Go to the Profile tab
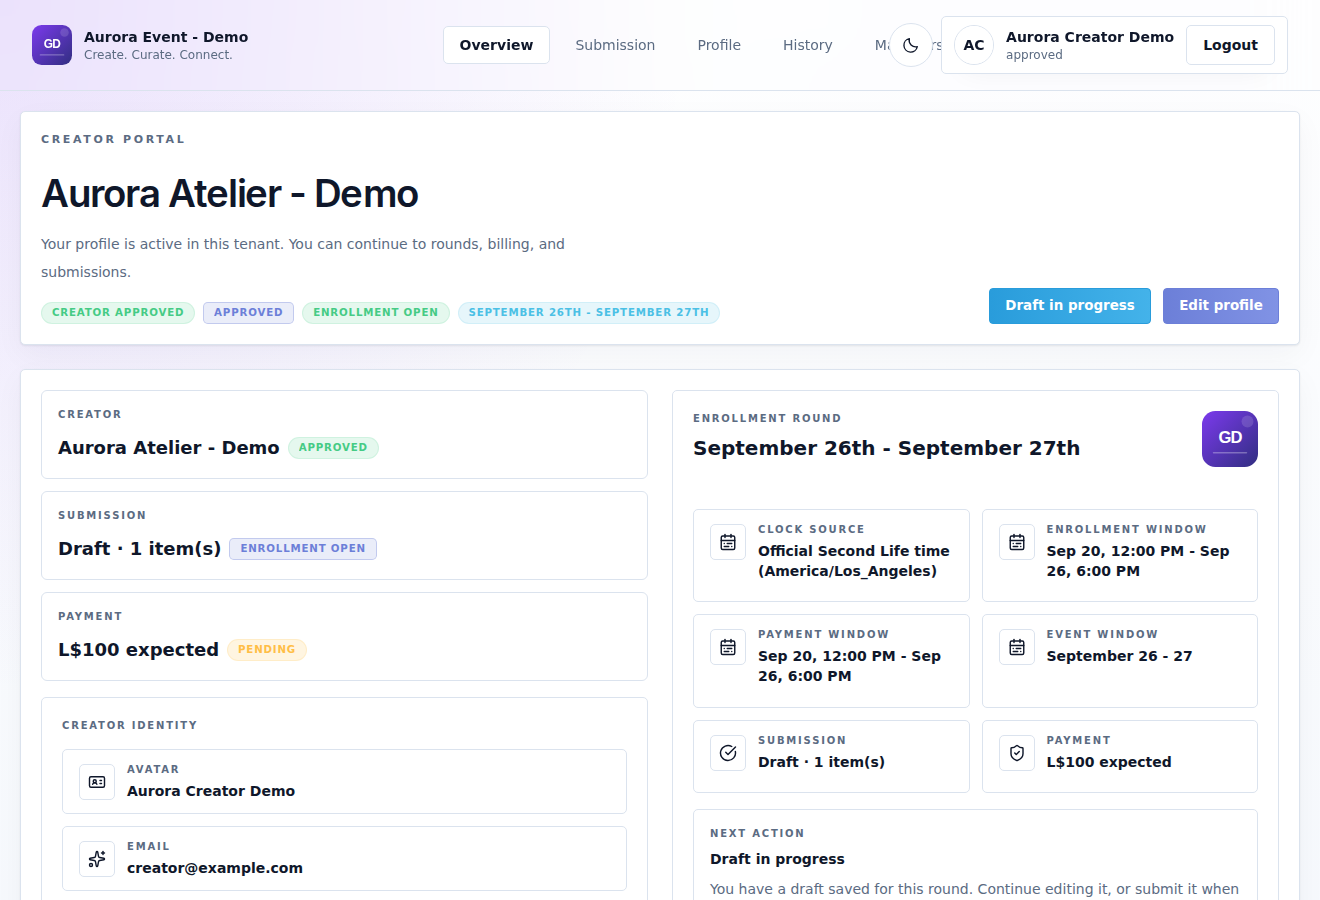 [719, 45]
